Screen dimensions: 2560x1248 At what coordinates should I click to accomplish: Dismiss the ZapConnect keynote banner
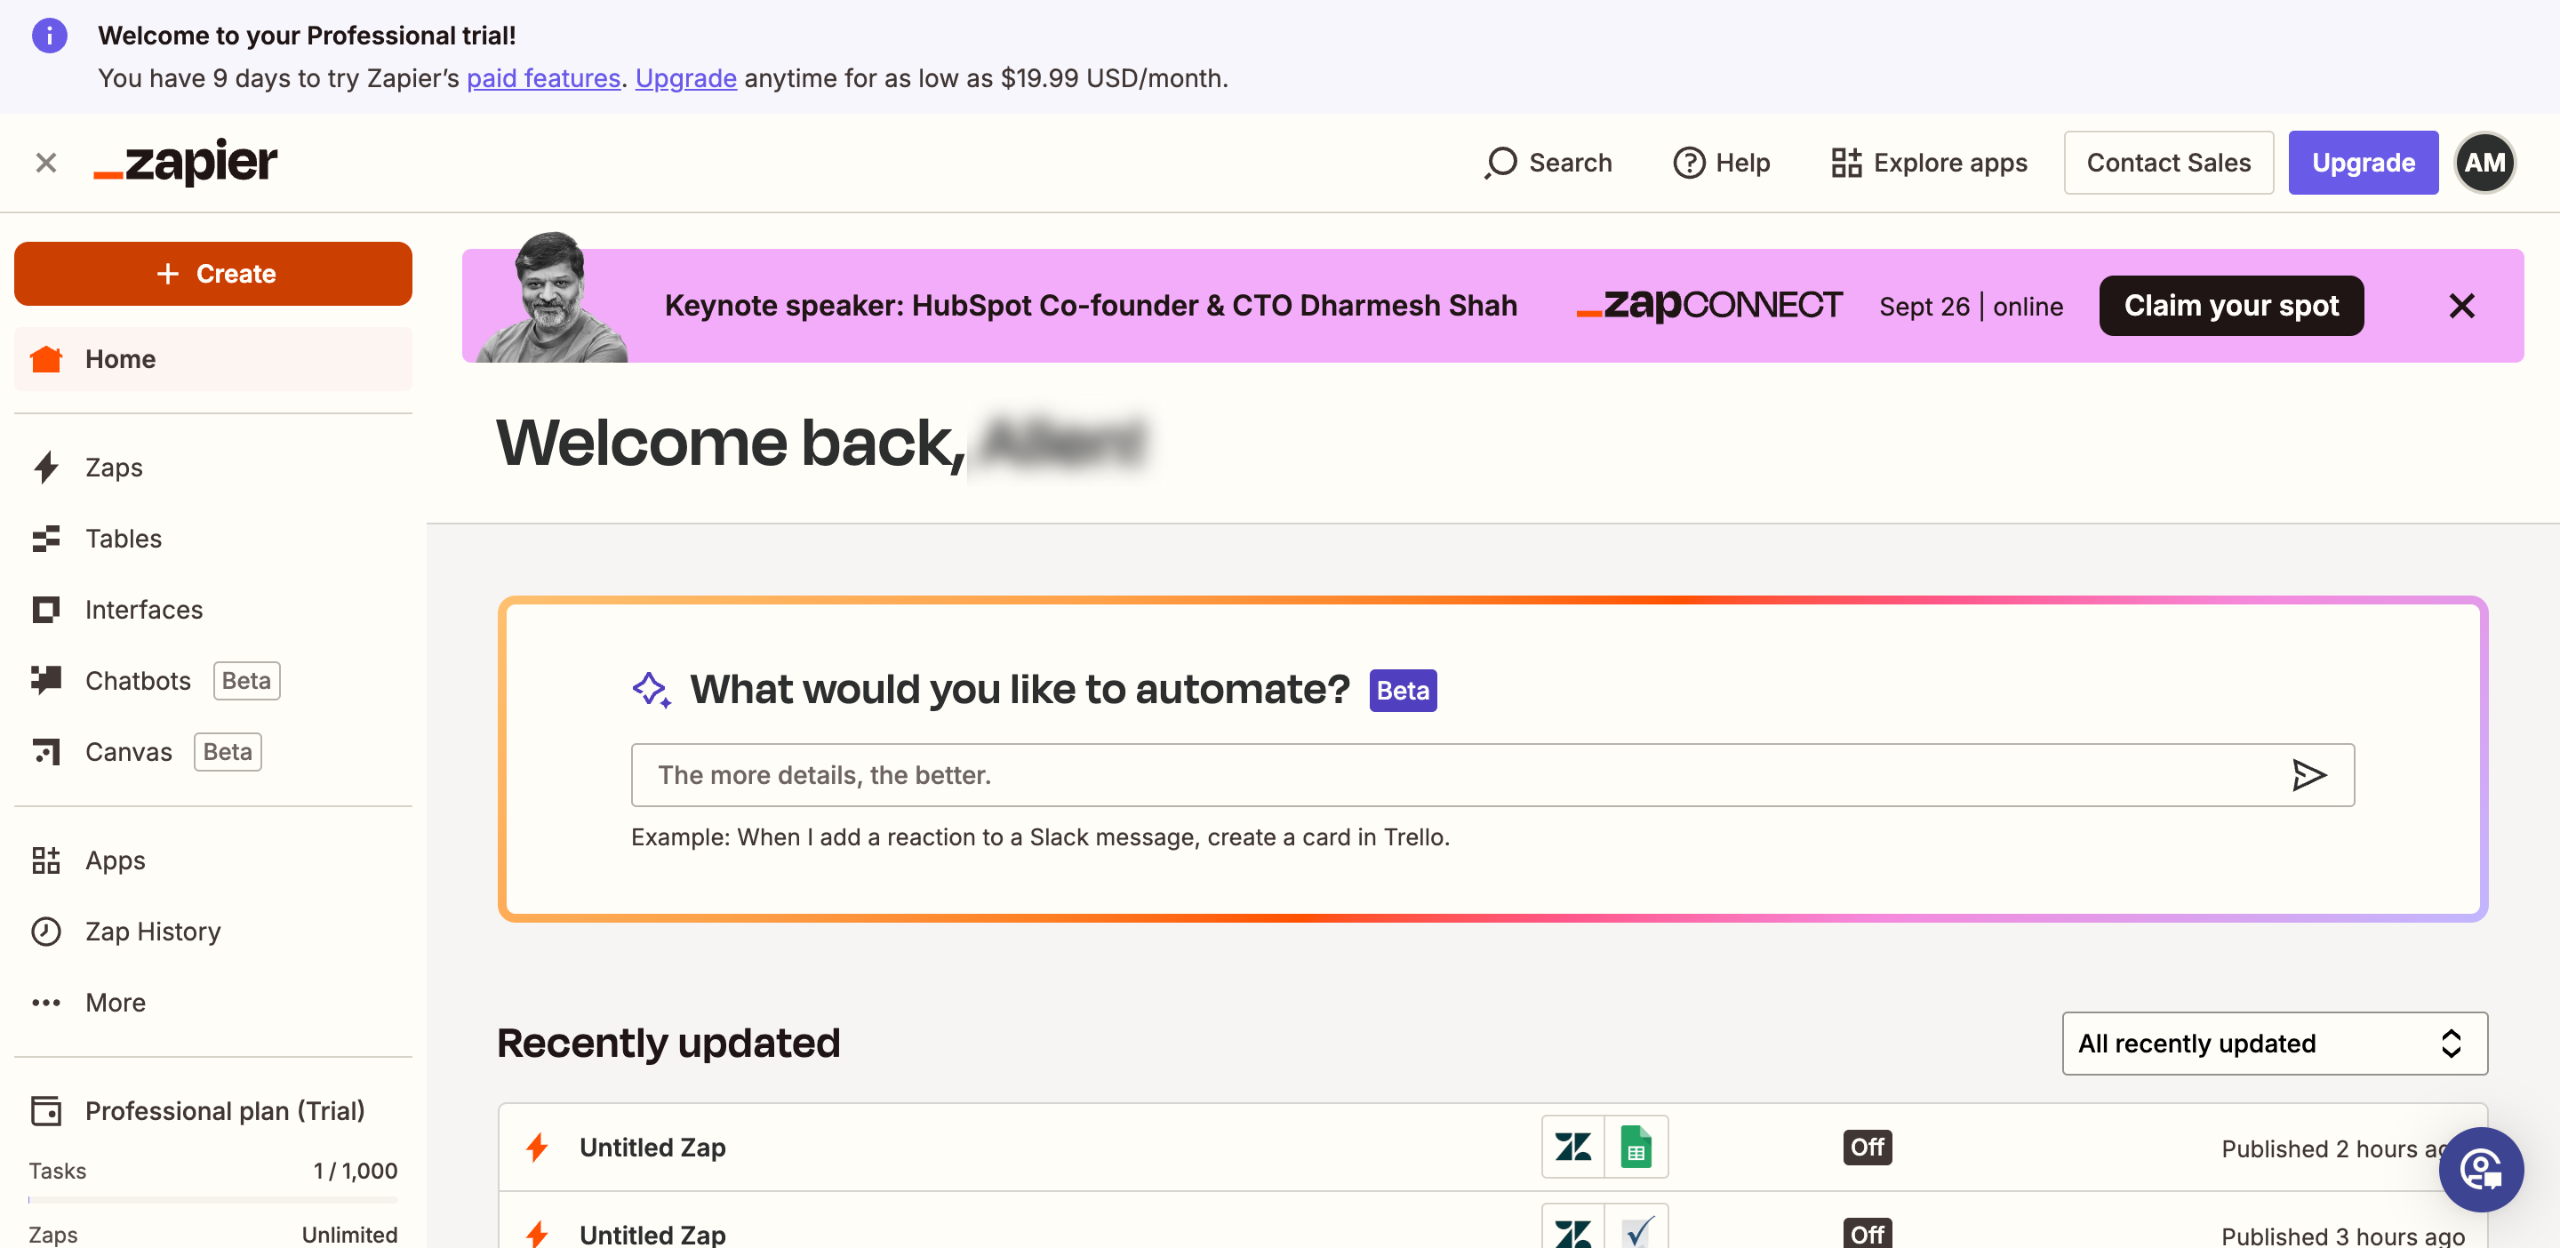pos(2461,306)
